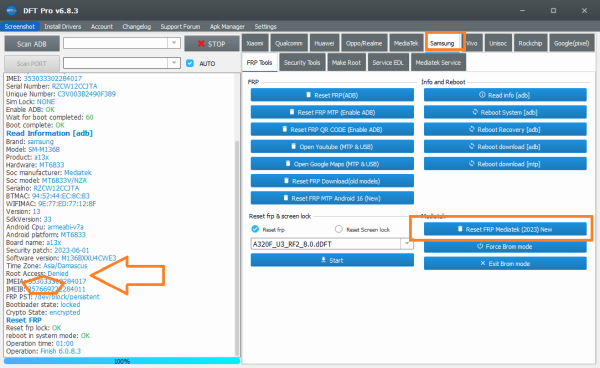Click Reset FRP Download(old models)
The height and width of the screenshot is (368, 600).
[x=332, y=181]
